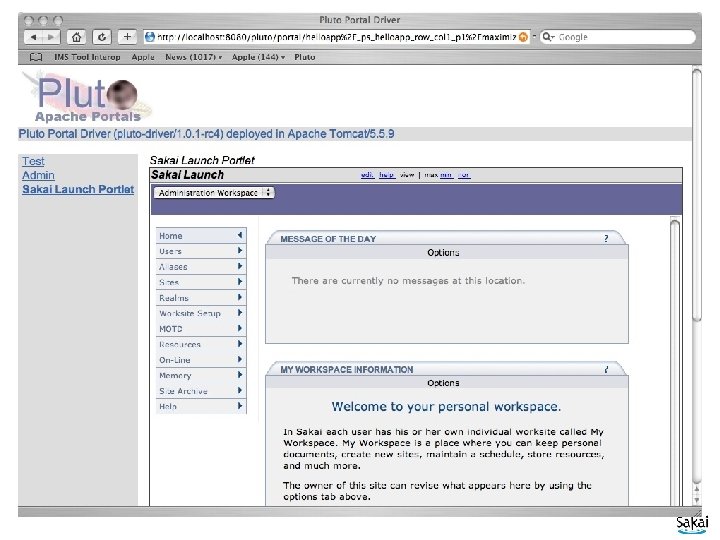This screenshot has width=720, height=540.
Task: Click into the Google search box
Action: coord(618,37)
